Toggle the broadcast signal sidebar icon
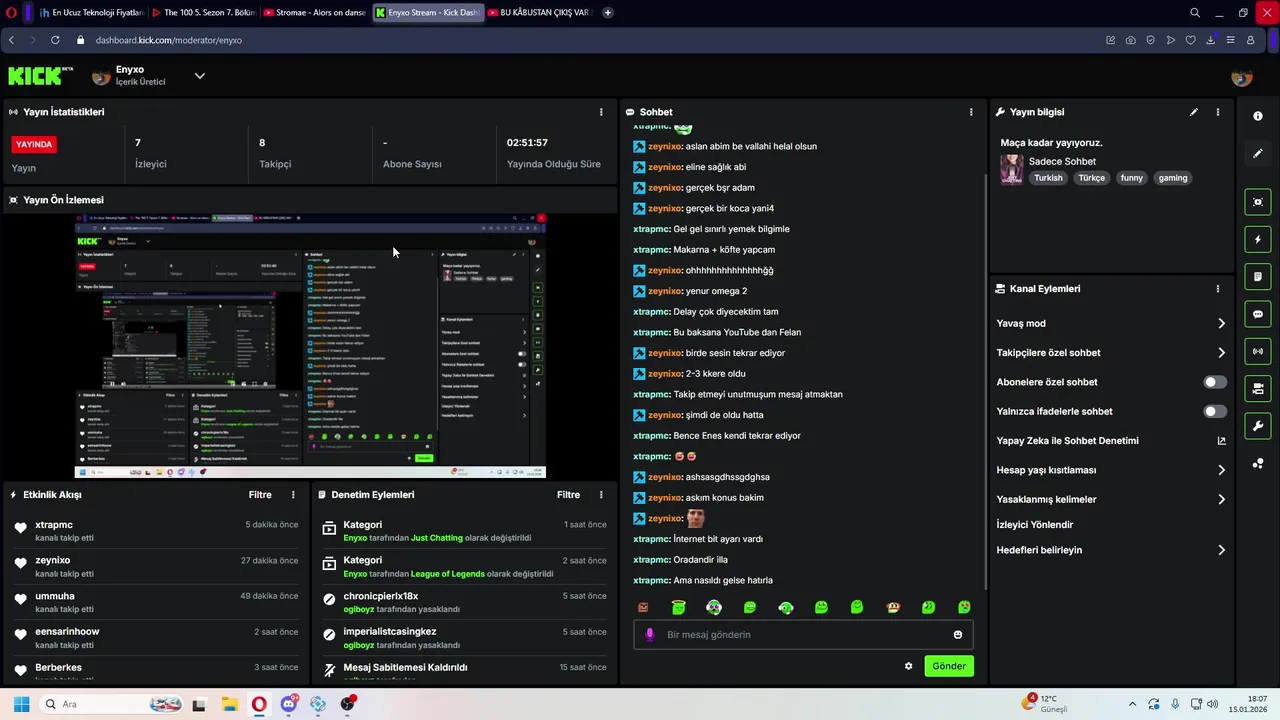This screenshot has height=720, width=1280. pos(1258,351)
